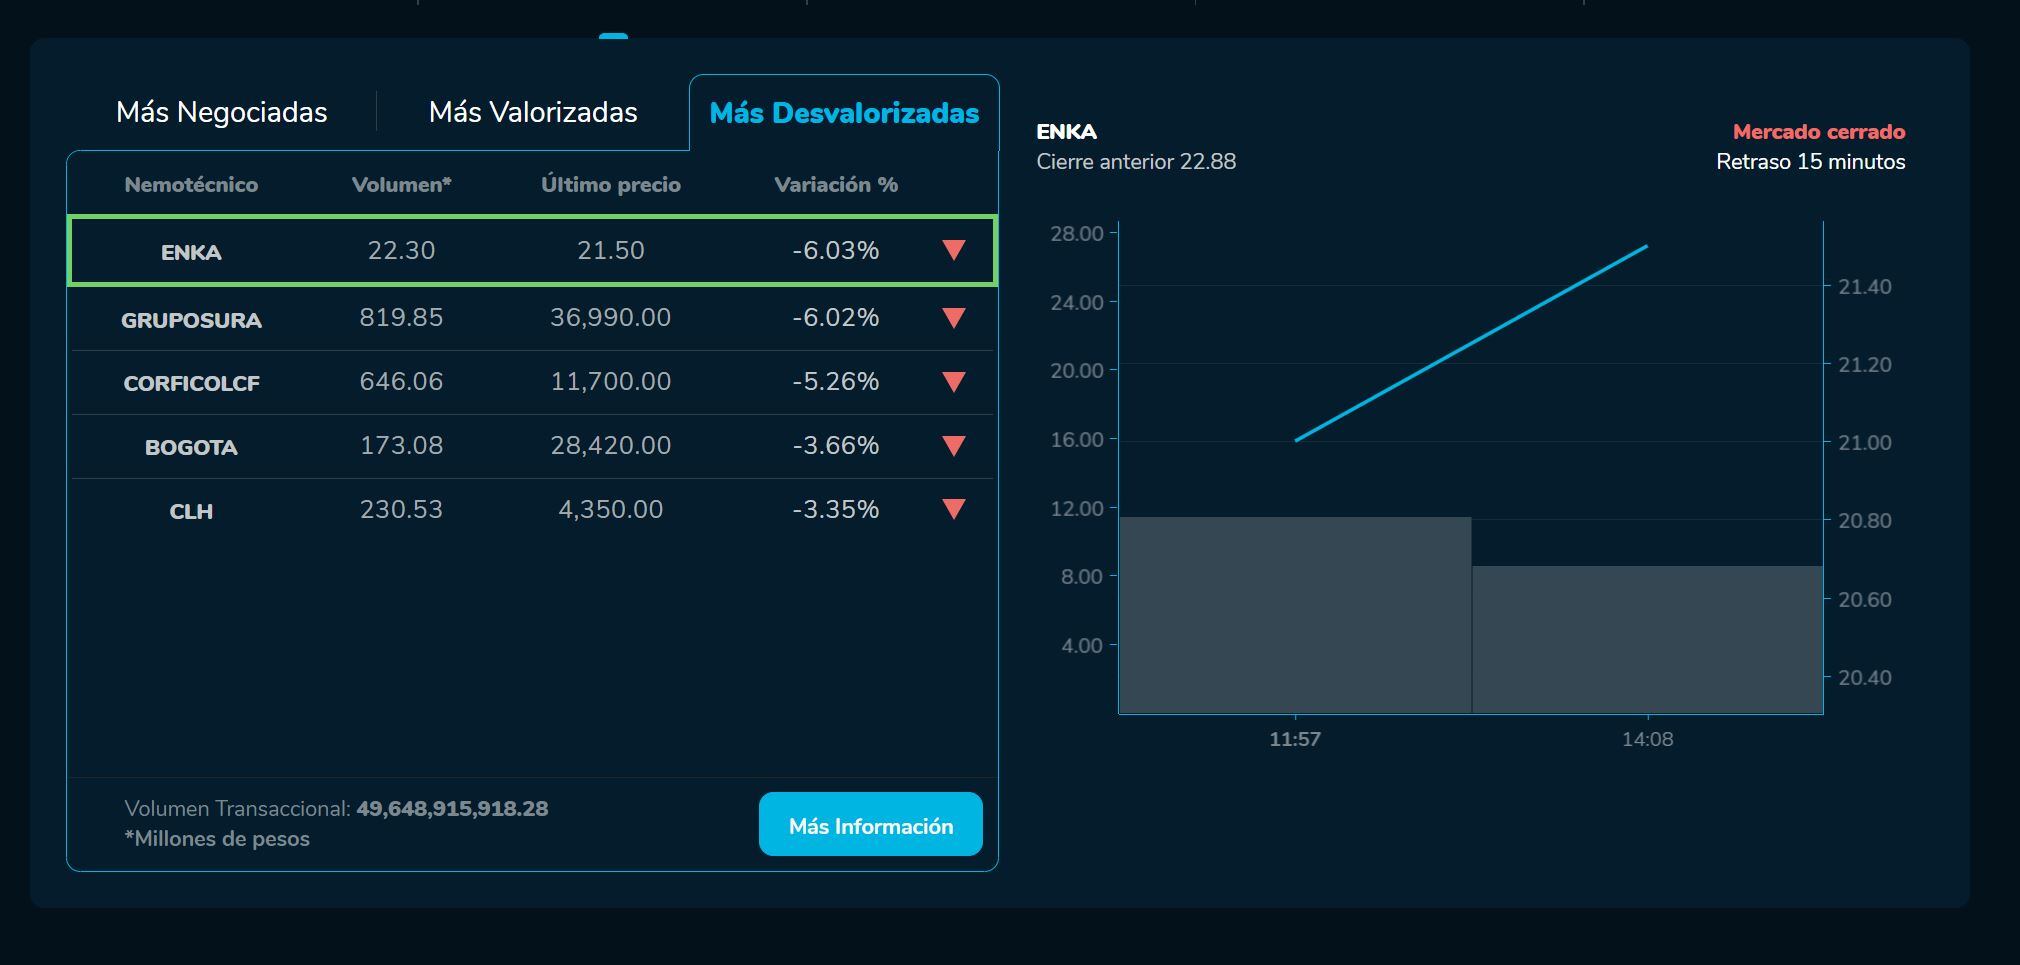
Task: Click the 11:57 volume bar in chart
Action: 1295,615
